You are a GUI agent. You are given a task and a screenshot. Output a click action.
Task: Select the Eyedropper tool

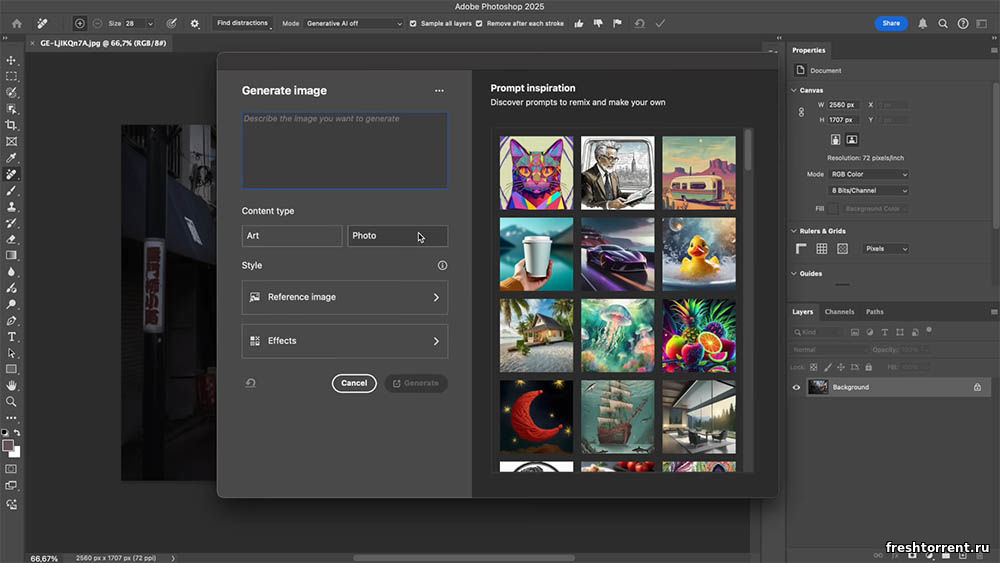pyautogui.click(x=11, y=157)
